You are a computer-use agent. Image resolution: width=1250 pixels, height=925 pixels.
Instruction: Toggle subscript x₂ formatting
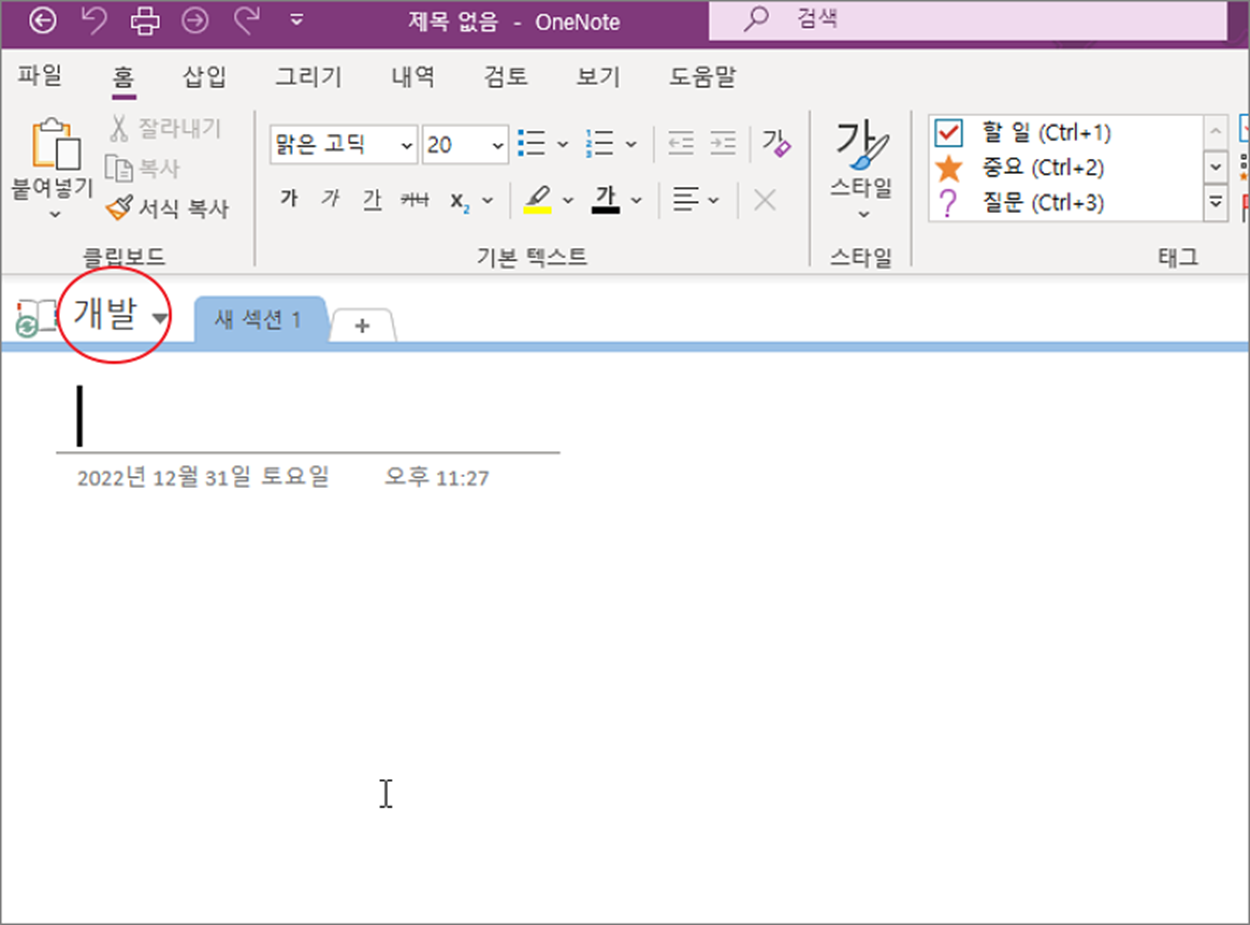(459, 200)
